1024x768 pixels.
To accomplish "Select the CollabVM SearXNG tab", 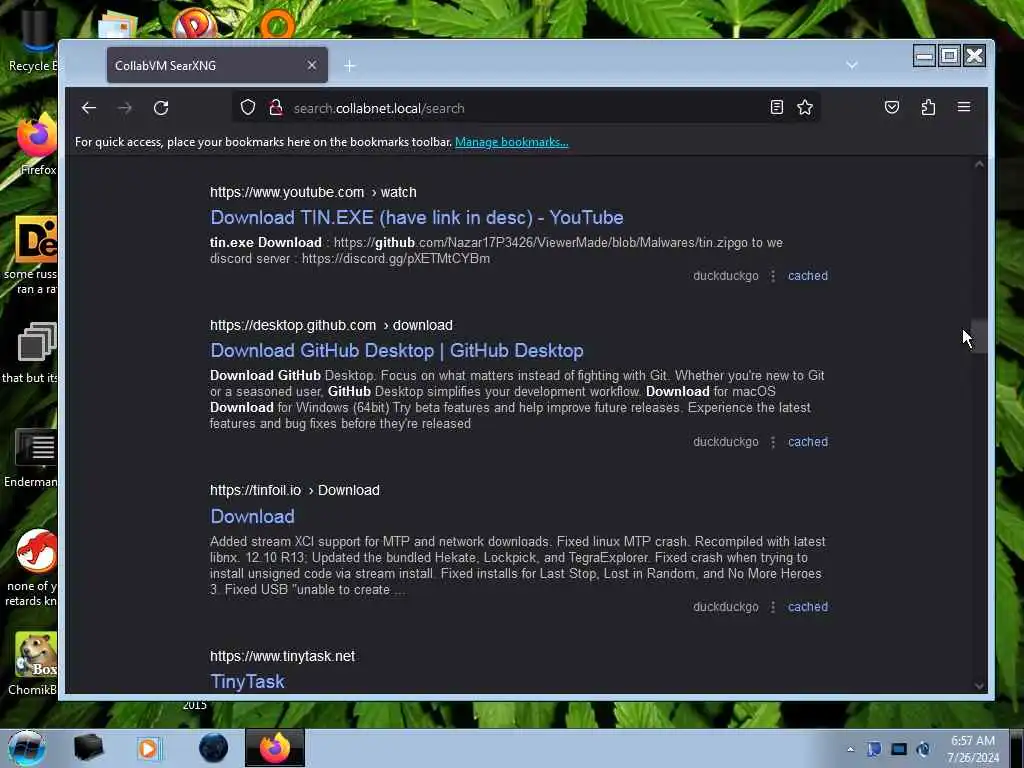I will coord(217,65).
